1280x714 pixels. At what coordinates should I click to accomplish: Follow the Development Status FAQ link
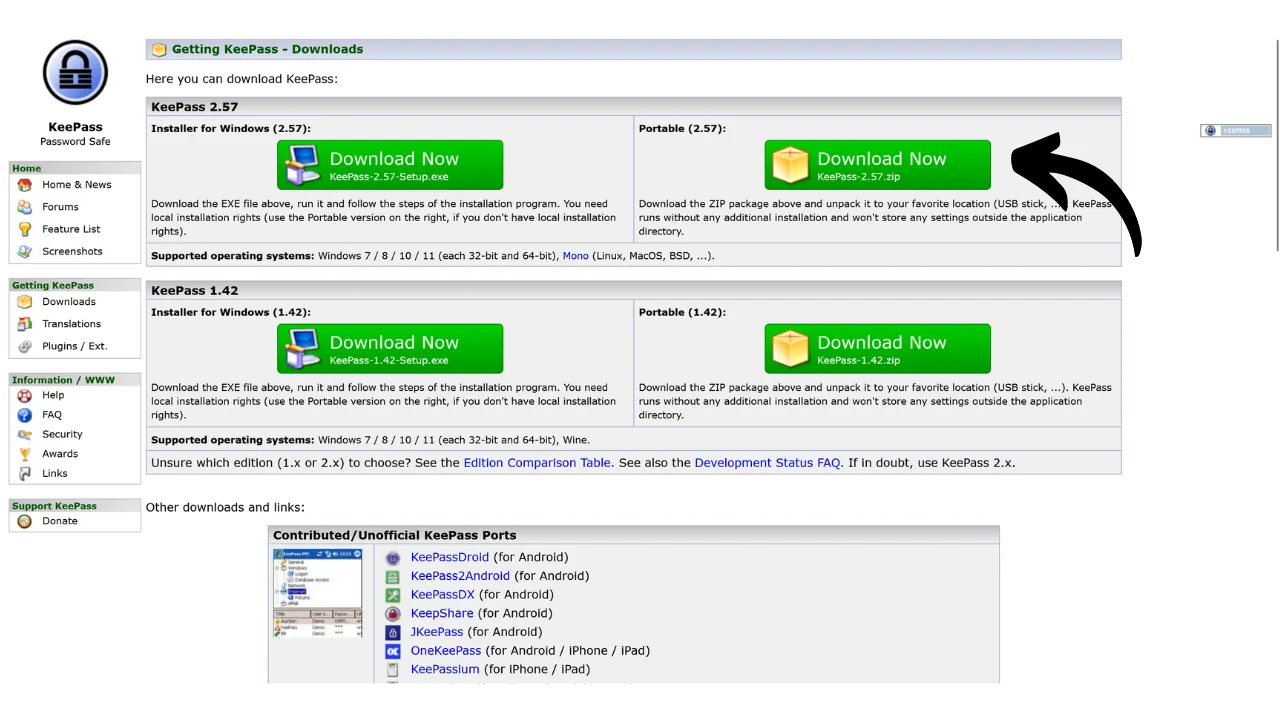pyautogui.click(x=767, y=462)
